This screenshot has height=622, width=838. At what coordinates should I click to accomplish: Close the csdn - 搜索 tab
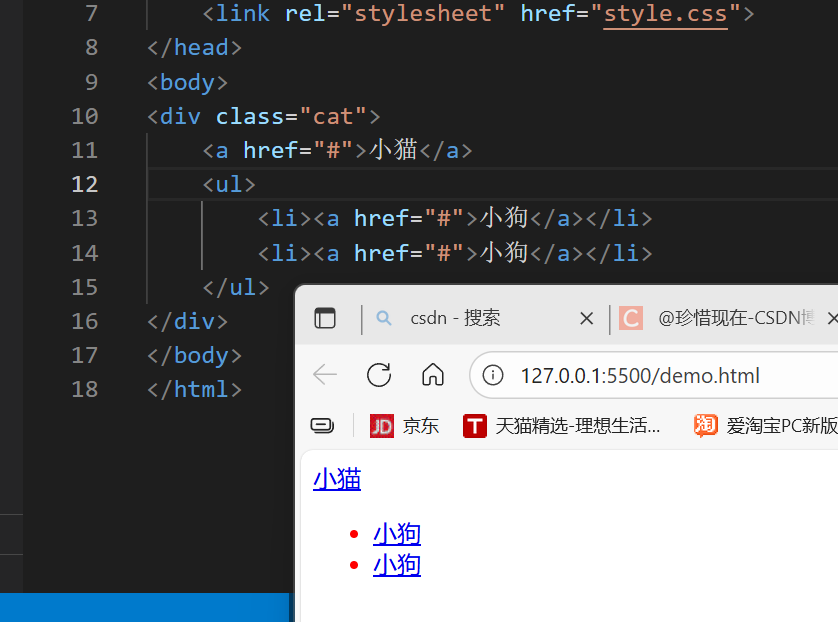point(586,318)
